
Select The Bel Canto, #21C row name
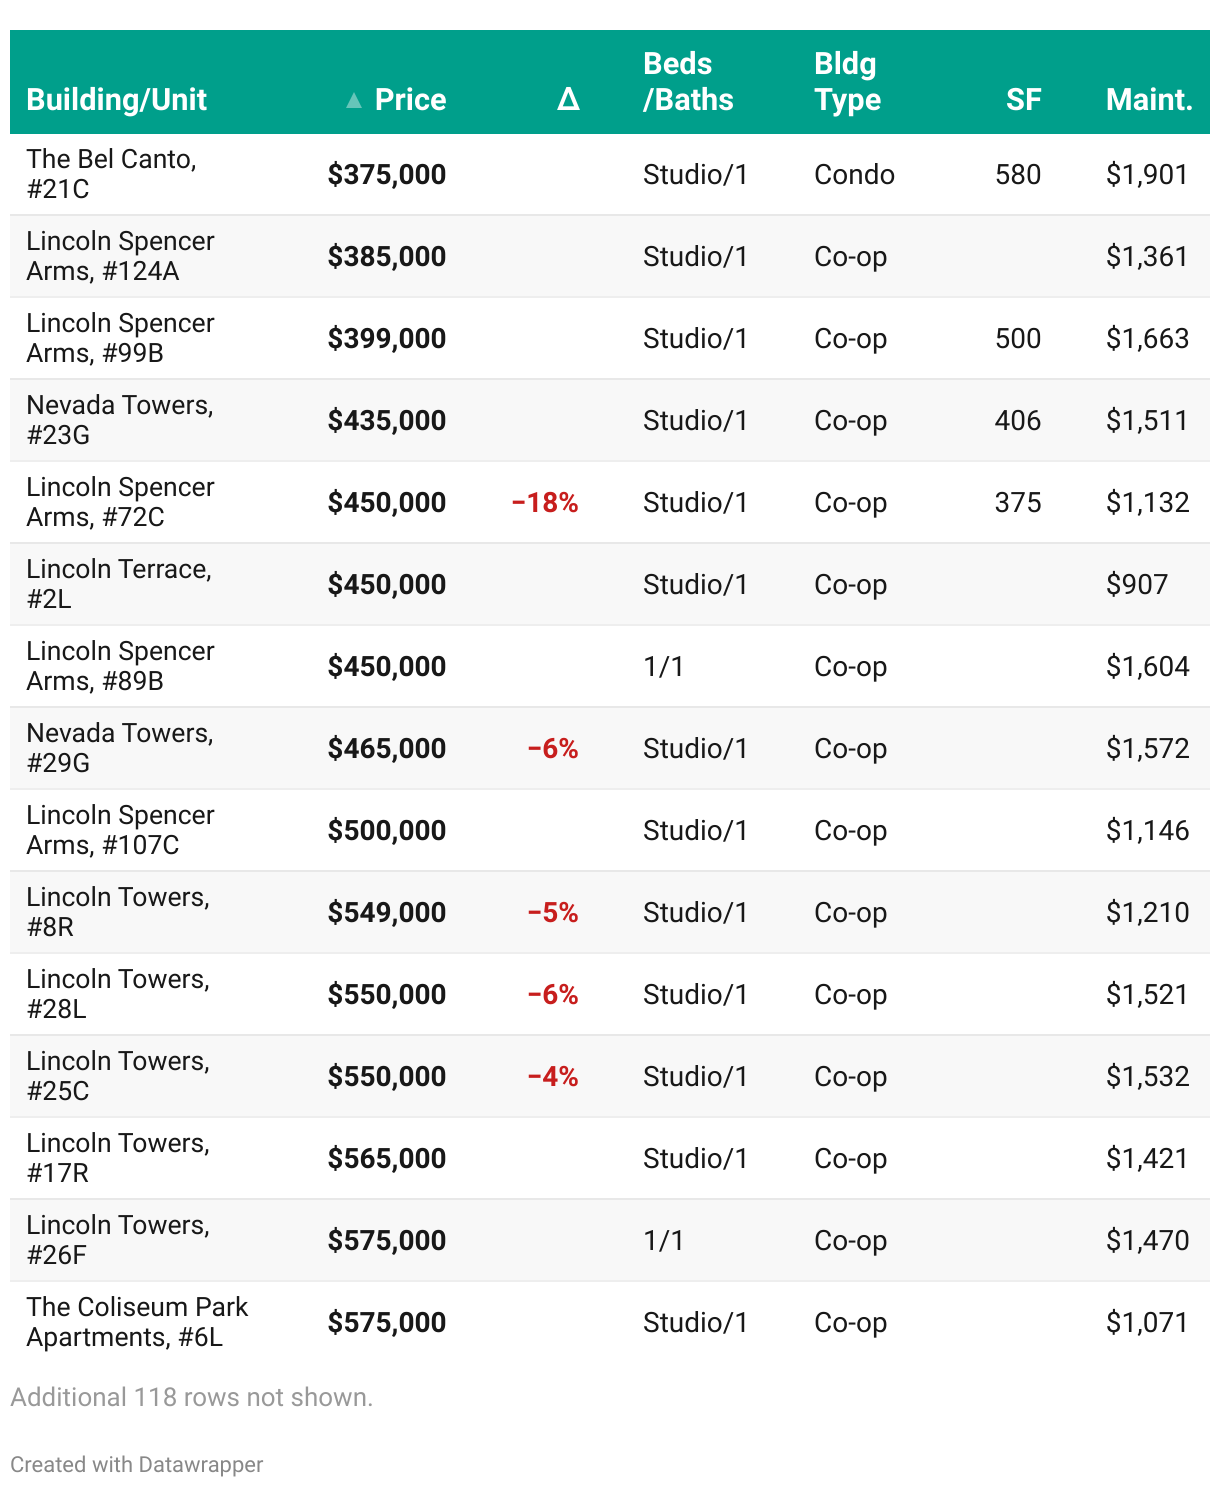coord(111,174)
